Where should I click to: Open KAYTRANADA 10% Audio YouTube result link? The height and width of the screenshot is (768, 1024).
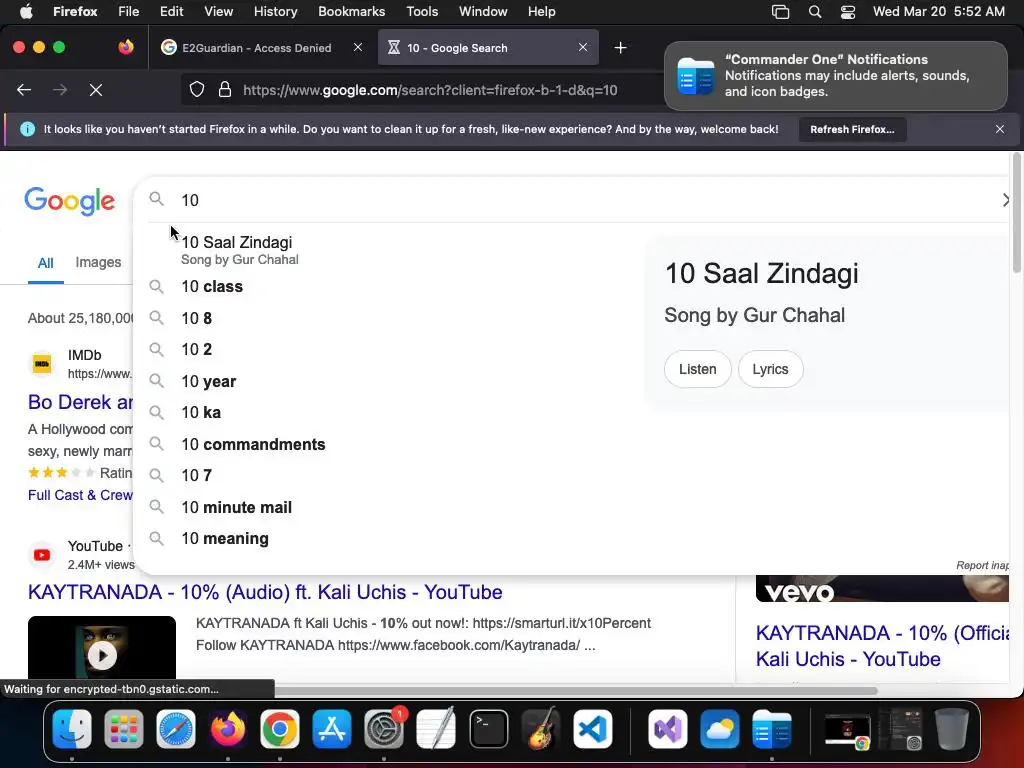(x=265, y=592)
